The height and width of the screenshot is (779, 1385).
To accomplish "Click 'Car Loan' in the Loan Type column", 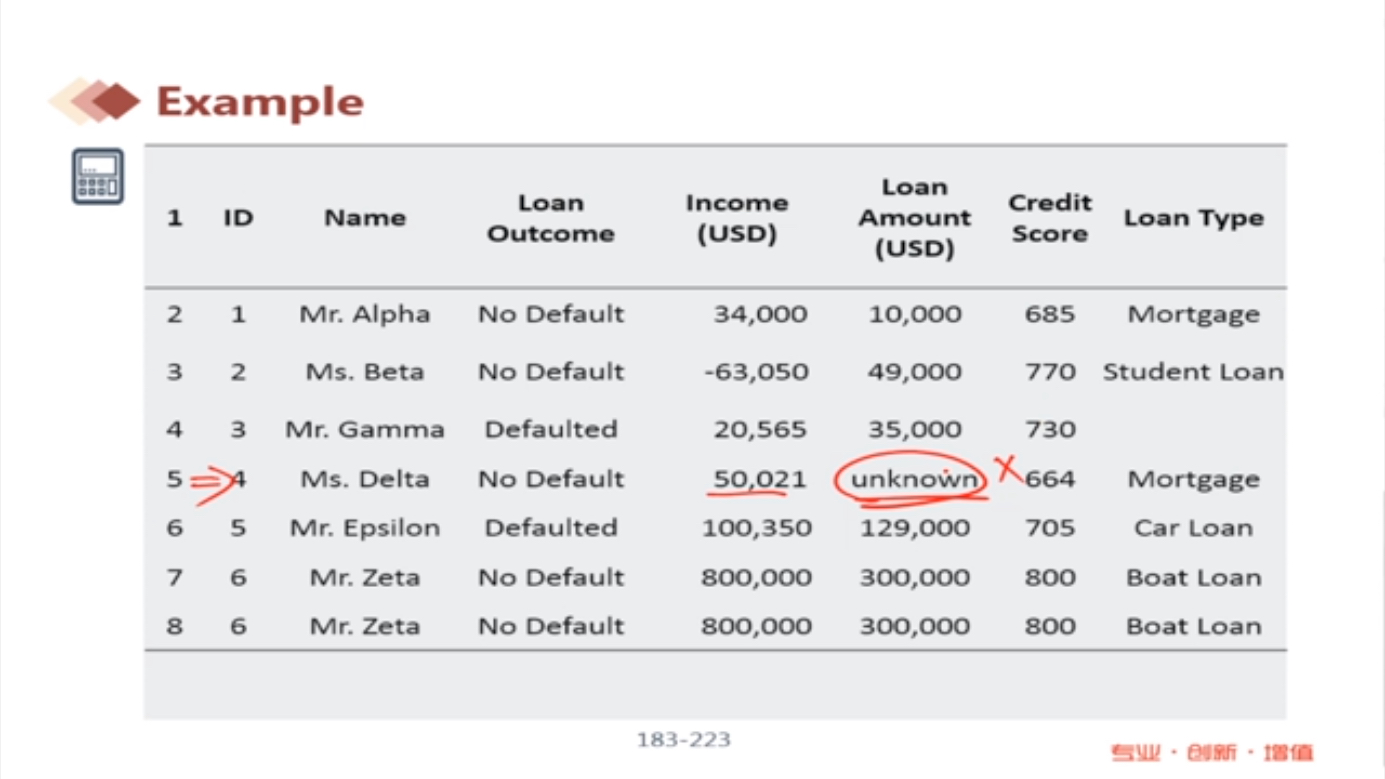I will tap(1193, 528).
